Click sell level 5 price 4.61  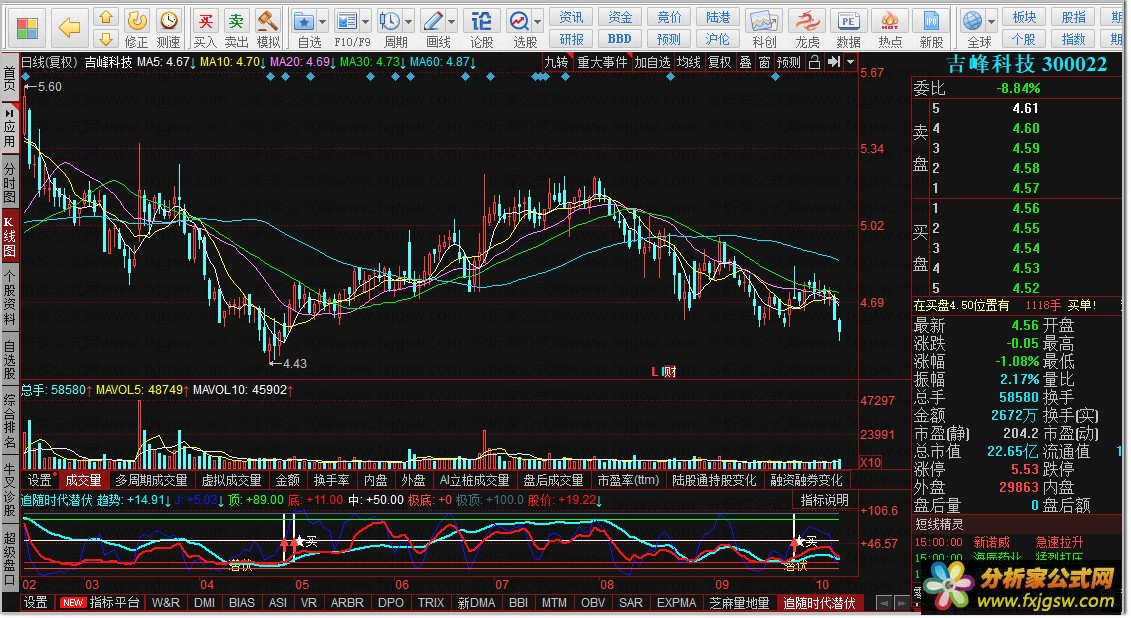(1025, 108)
